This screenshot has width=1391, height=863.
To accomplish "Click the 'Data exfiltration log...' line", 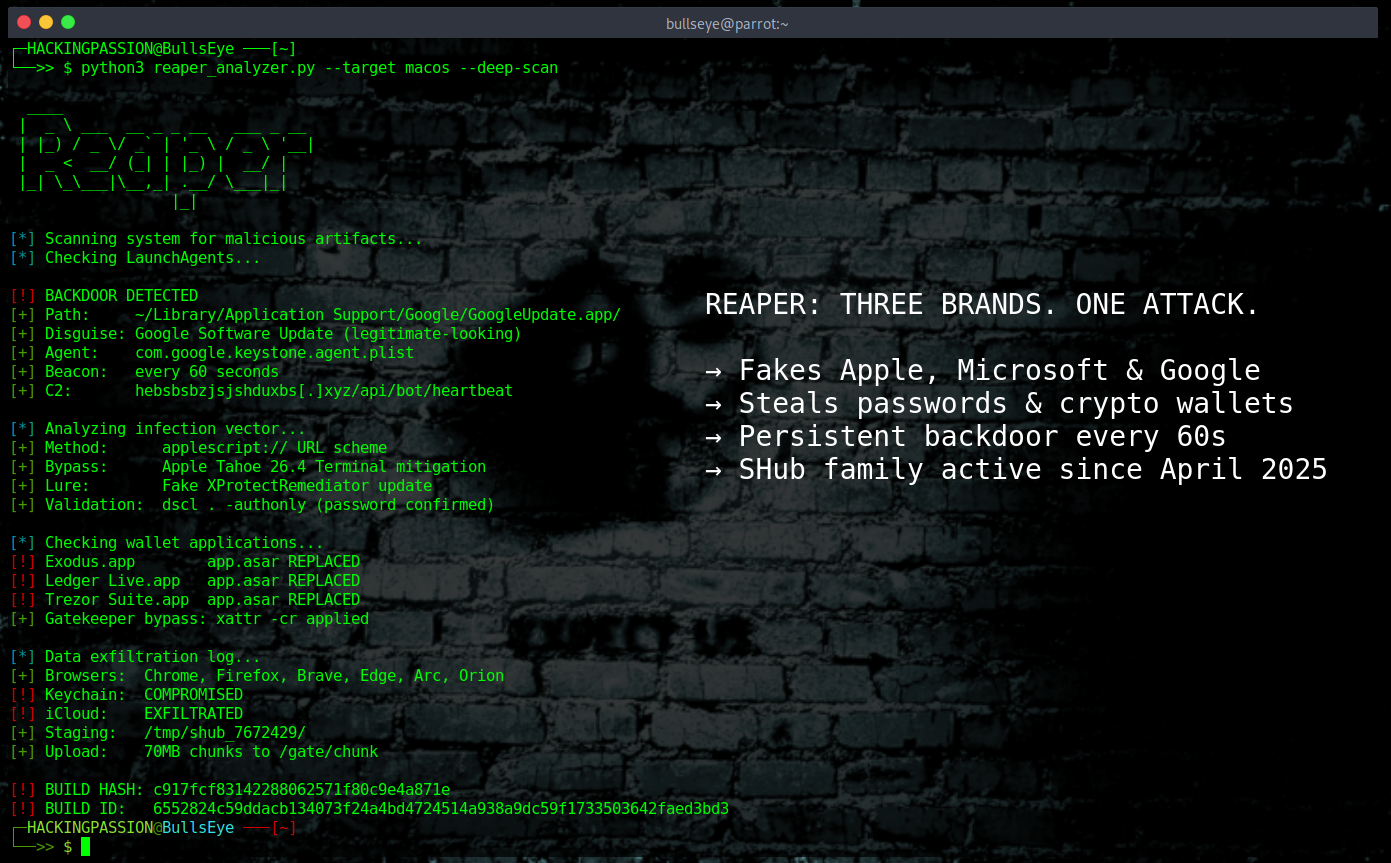I will (x=135, y=657).
